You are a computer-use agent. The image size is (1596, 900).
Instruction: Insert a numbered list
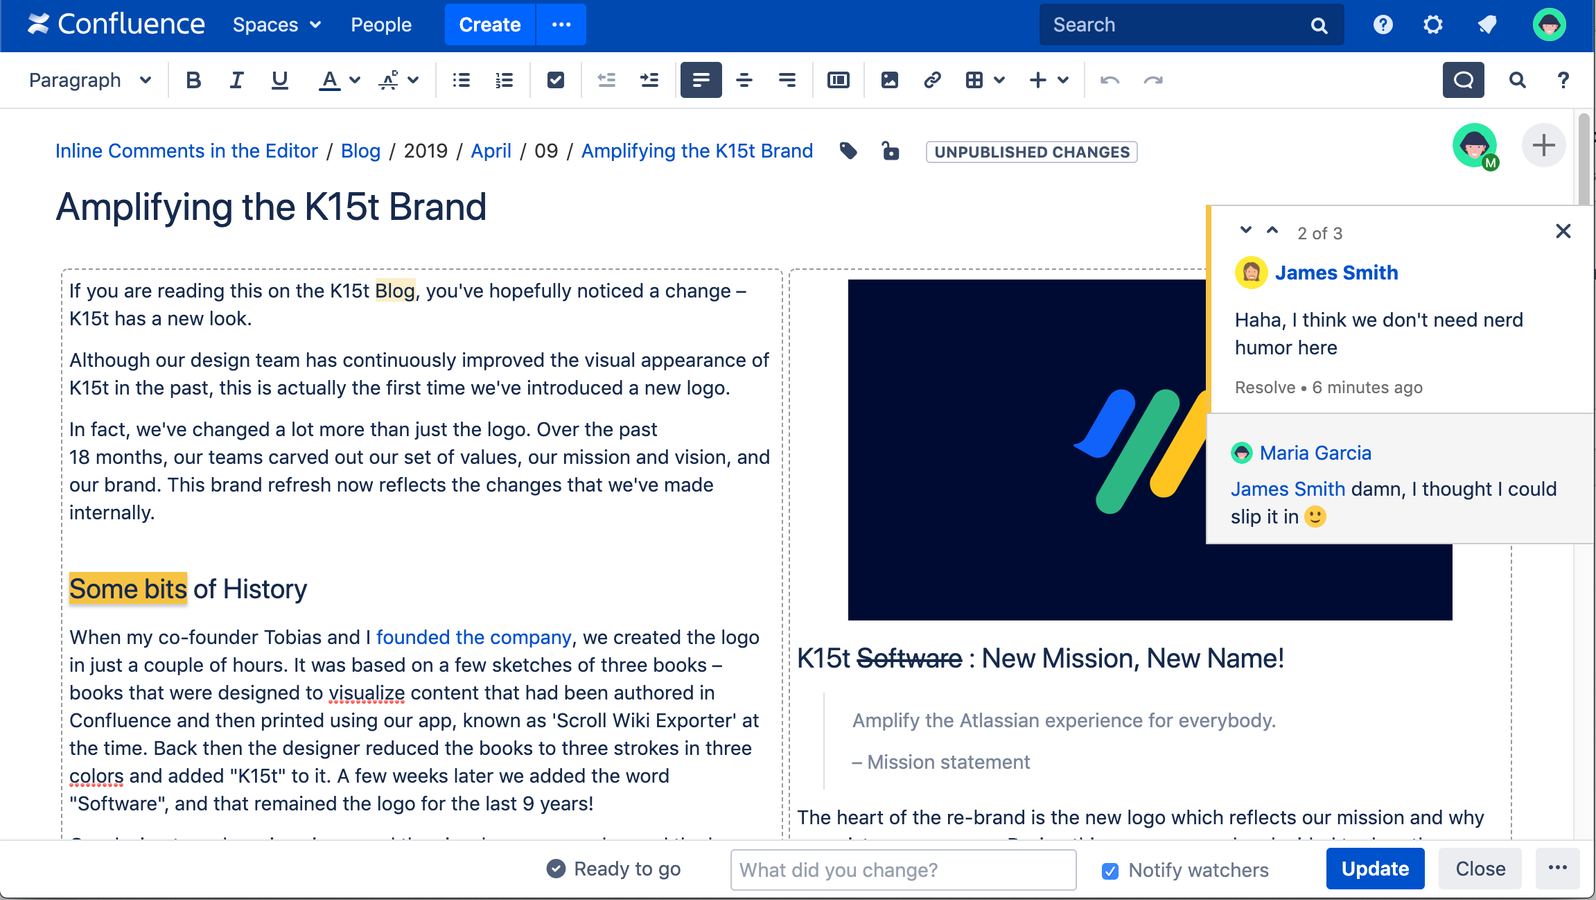tap(504, 80)
